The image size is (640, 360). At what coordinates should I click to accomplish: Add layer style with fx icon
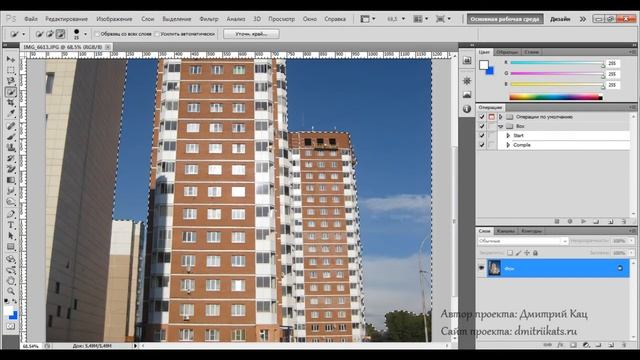(x=560, y=345)
